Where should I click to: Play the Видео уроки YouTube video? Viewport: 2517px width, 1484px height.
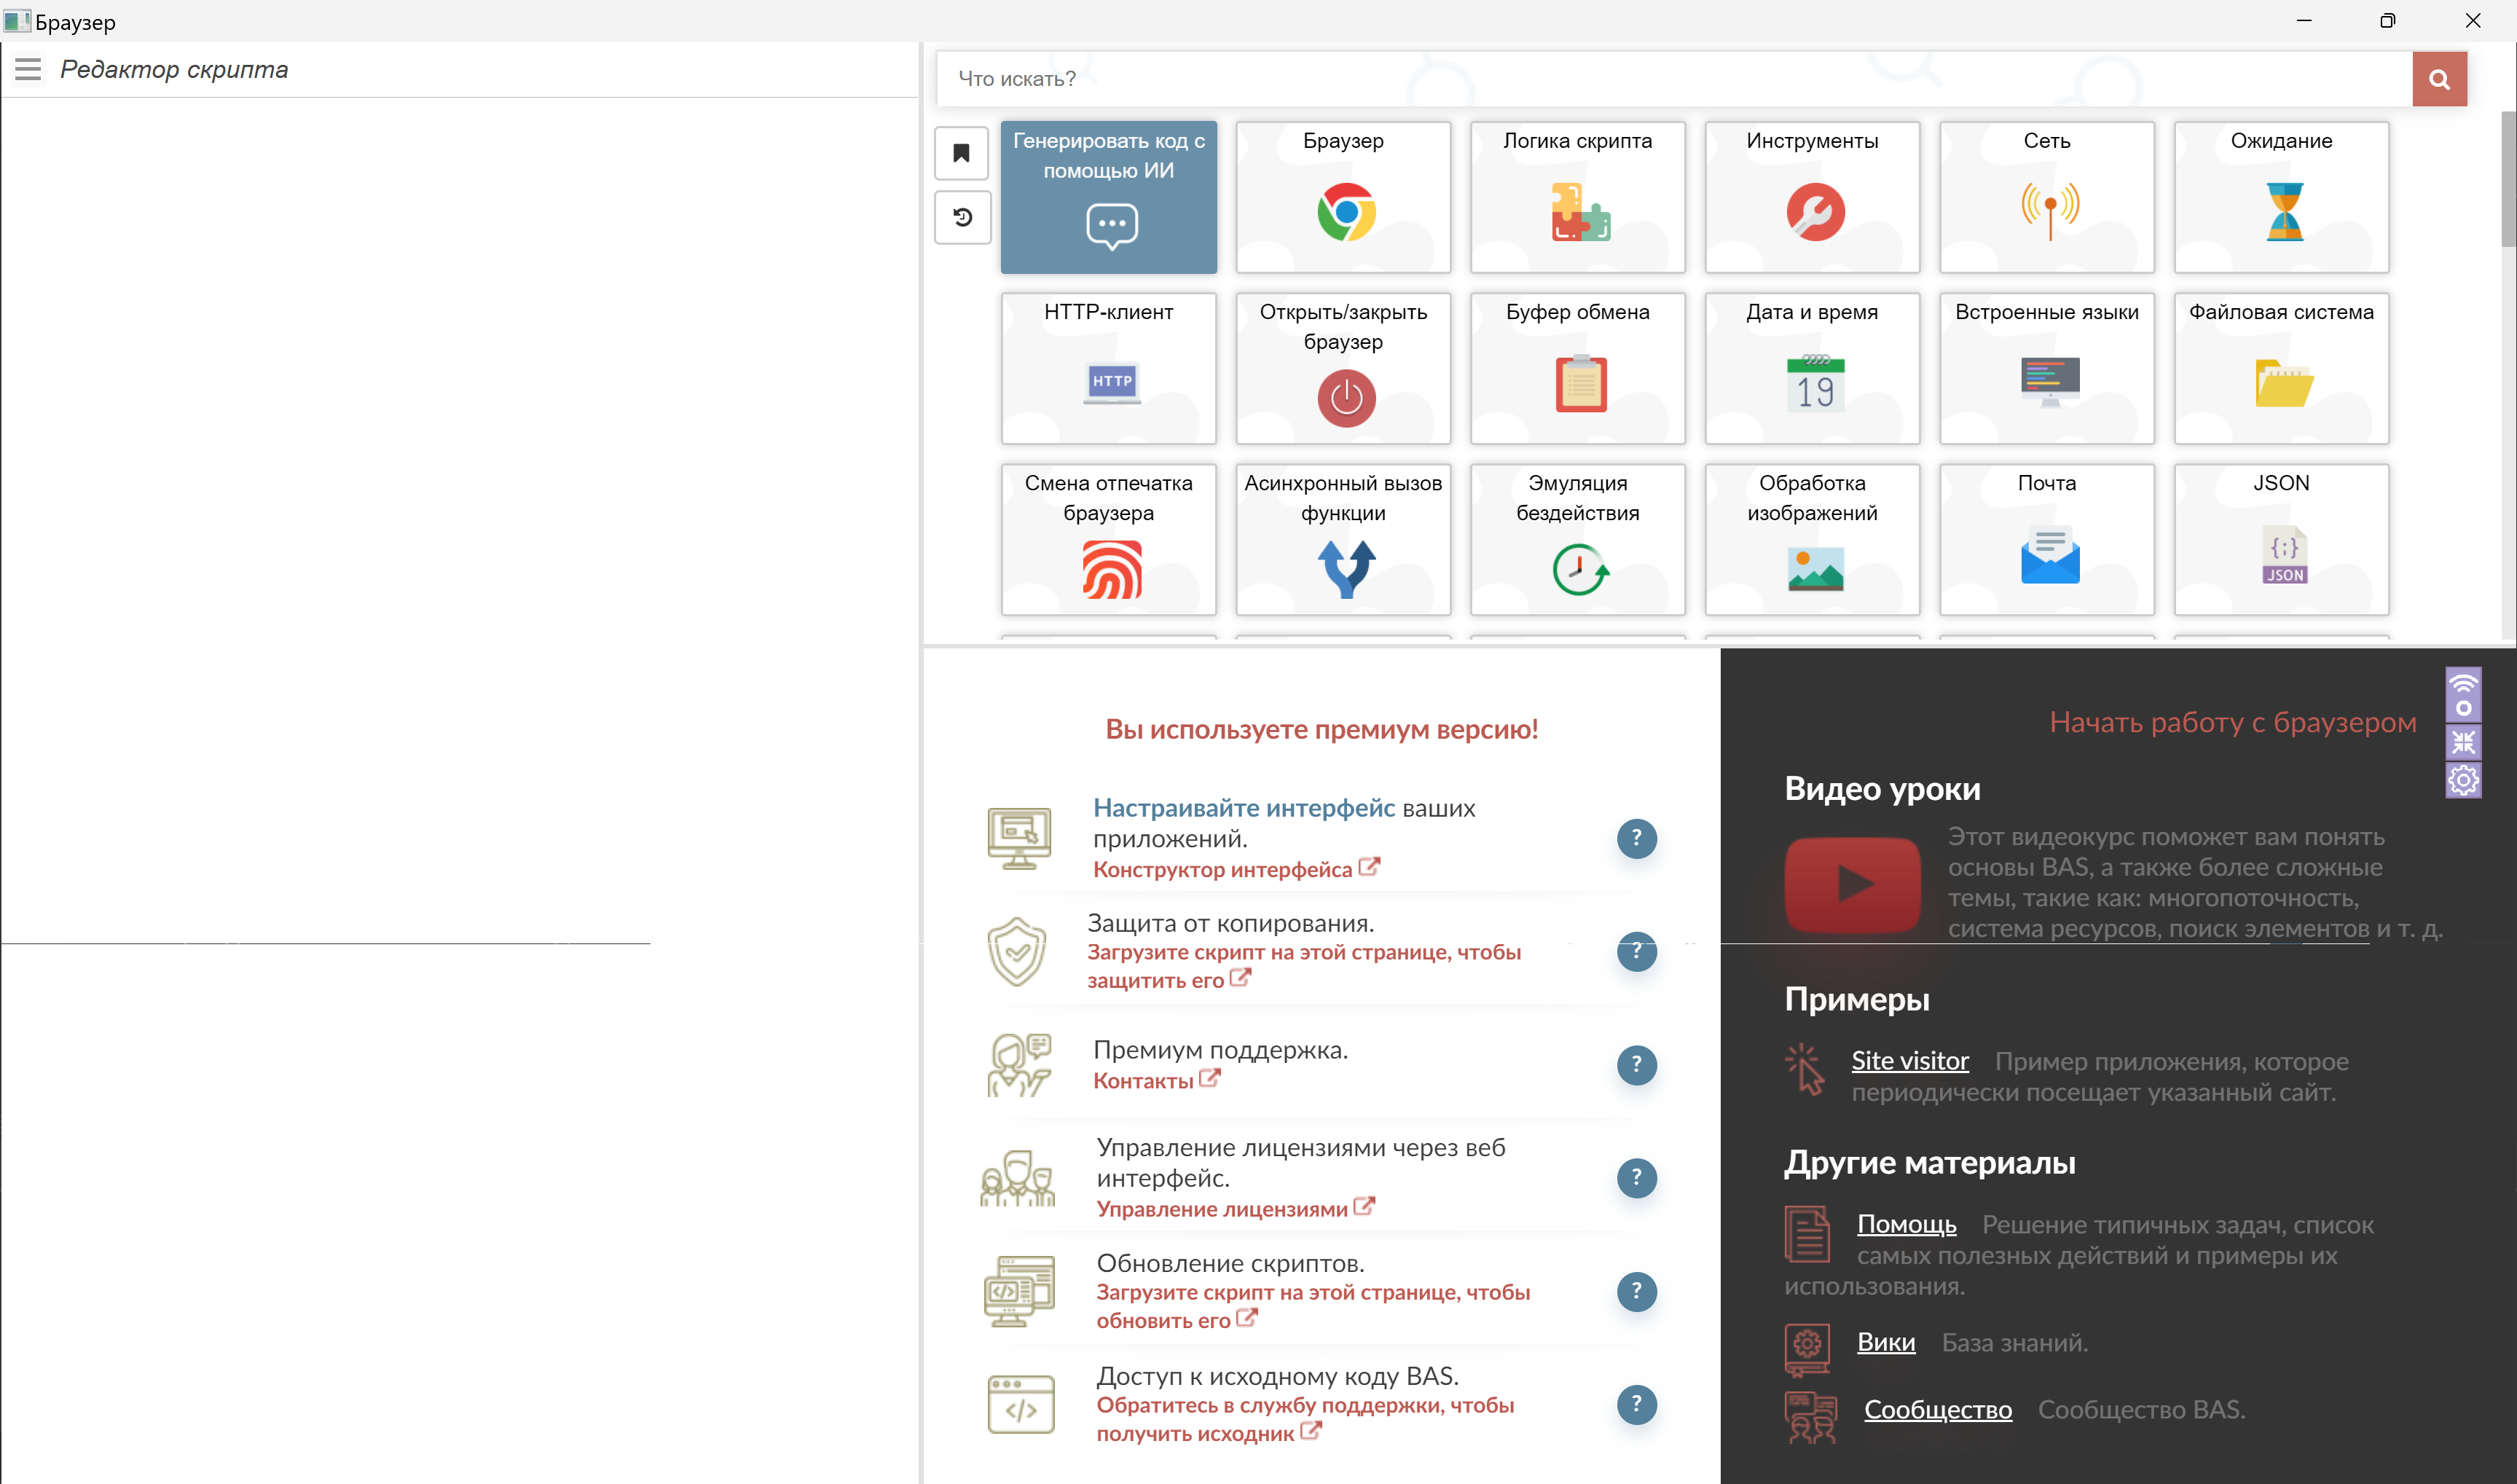pyautogui.click(x=1852, y=884)
